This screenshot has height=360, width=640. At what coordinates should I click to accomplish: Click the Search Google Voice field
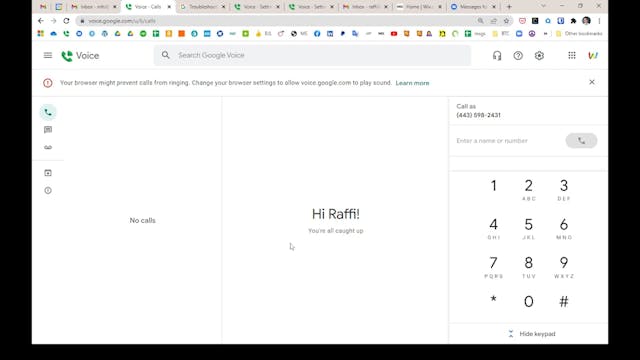coord(312,55)
